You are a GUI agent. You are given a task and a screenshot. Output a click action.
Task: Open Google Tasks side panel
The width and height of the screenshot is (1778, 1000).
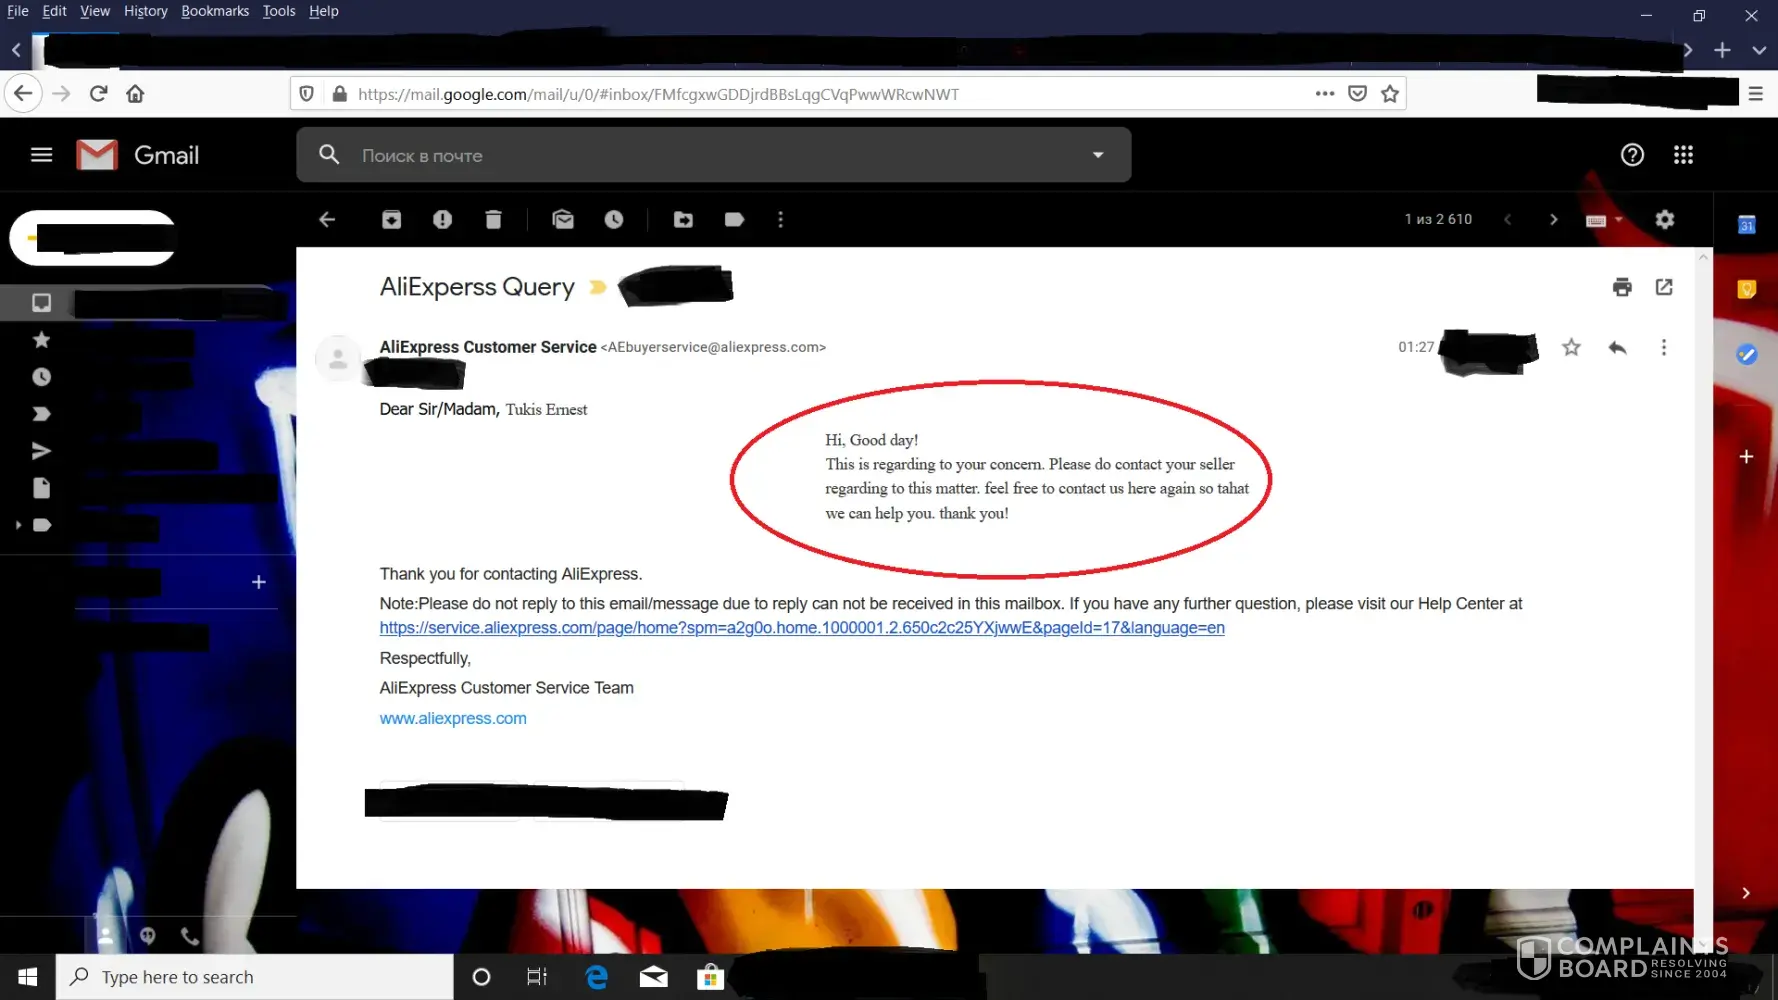click(x=1746, y=354)
